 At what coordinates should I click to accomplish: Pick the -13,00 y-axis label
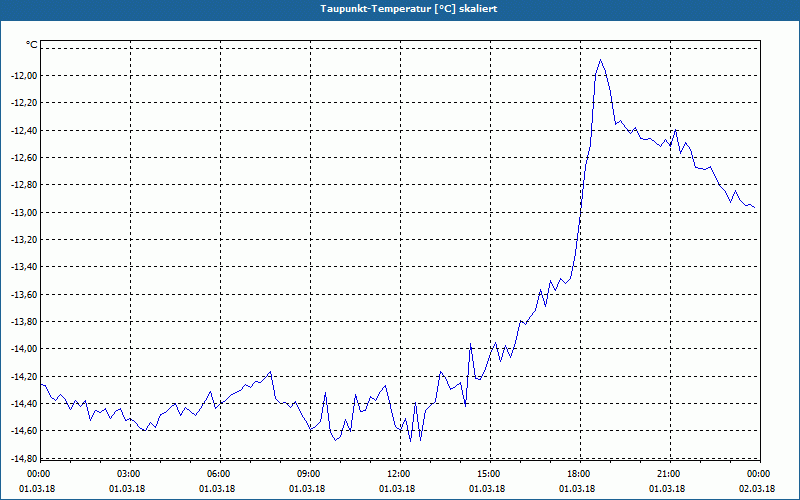pyautogui.click(x=25, y=212)
